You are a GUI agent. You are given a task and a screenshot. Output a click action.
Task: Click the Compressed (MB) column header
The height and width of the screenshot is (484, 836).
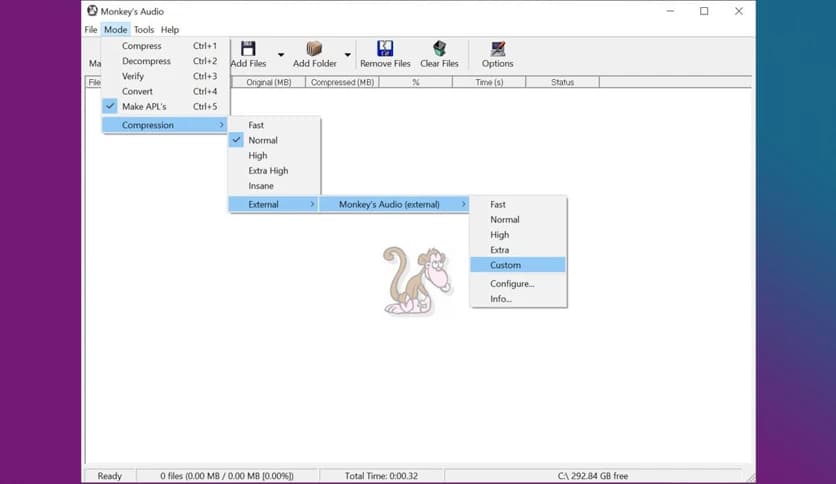coord(342,82)
